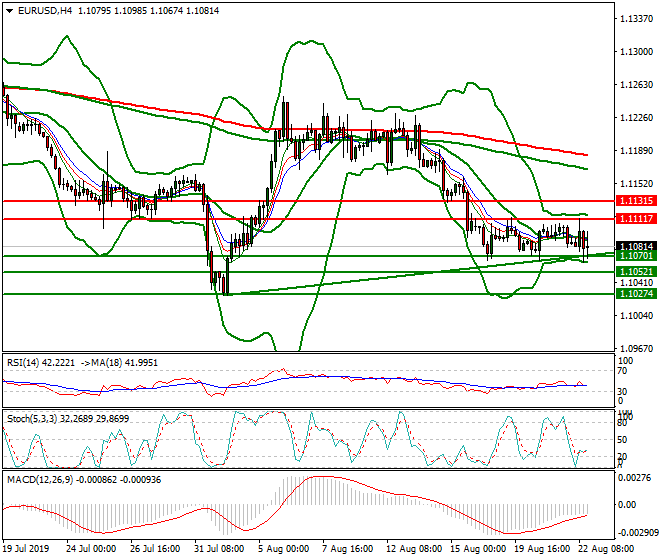Click the 1.11315 red resistance price label
Image resolution: width=660 pixels, height=560 pixels.
tap(636, 201)
